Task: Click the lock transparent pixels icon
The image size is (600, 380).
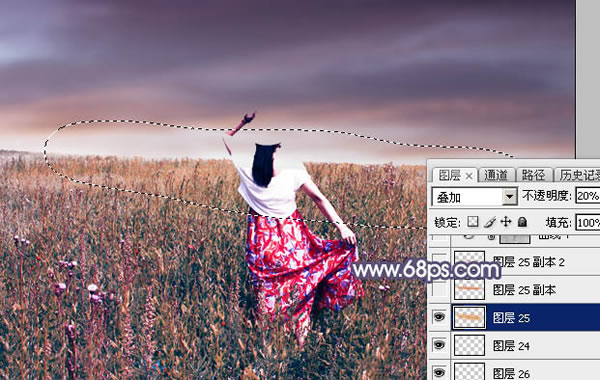Action: point(473,222)
